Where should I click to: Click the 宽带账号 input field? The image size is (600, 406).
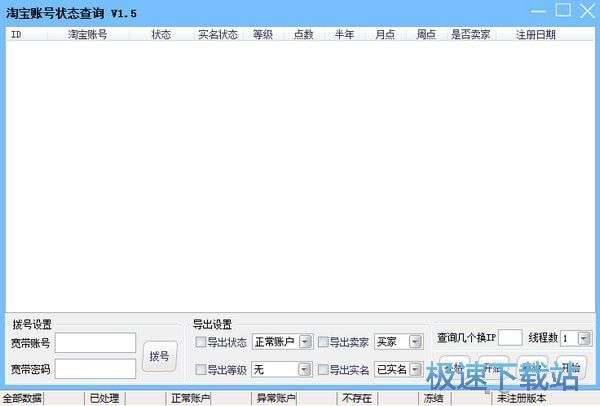(x=95, y=343)
